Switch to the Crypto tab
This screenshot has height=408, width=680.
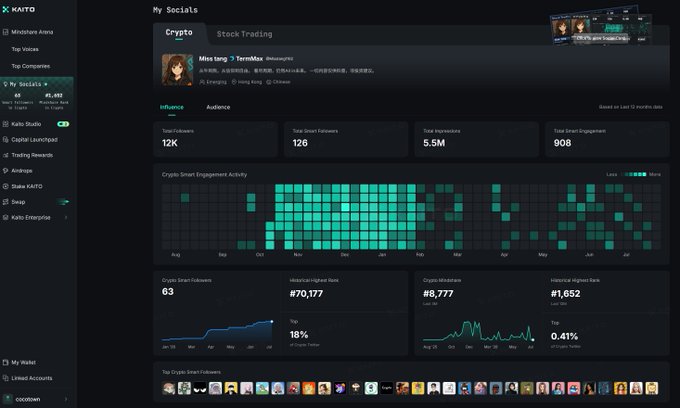click(179, 33)
